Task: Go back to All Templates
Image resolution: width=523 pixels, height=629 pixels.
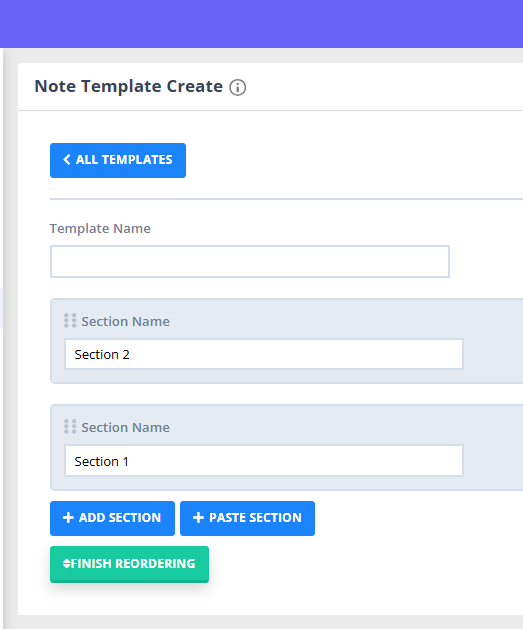Action: tap(118, 160)
